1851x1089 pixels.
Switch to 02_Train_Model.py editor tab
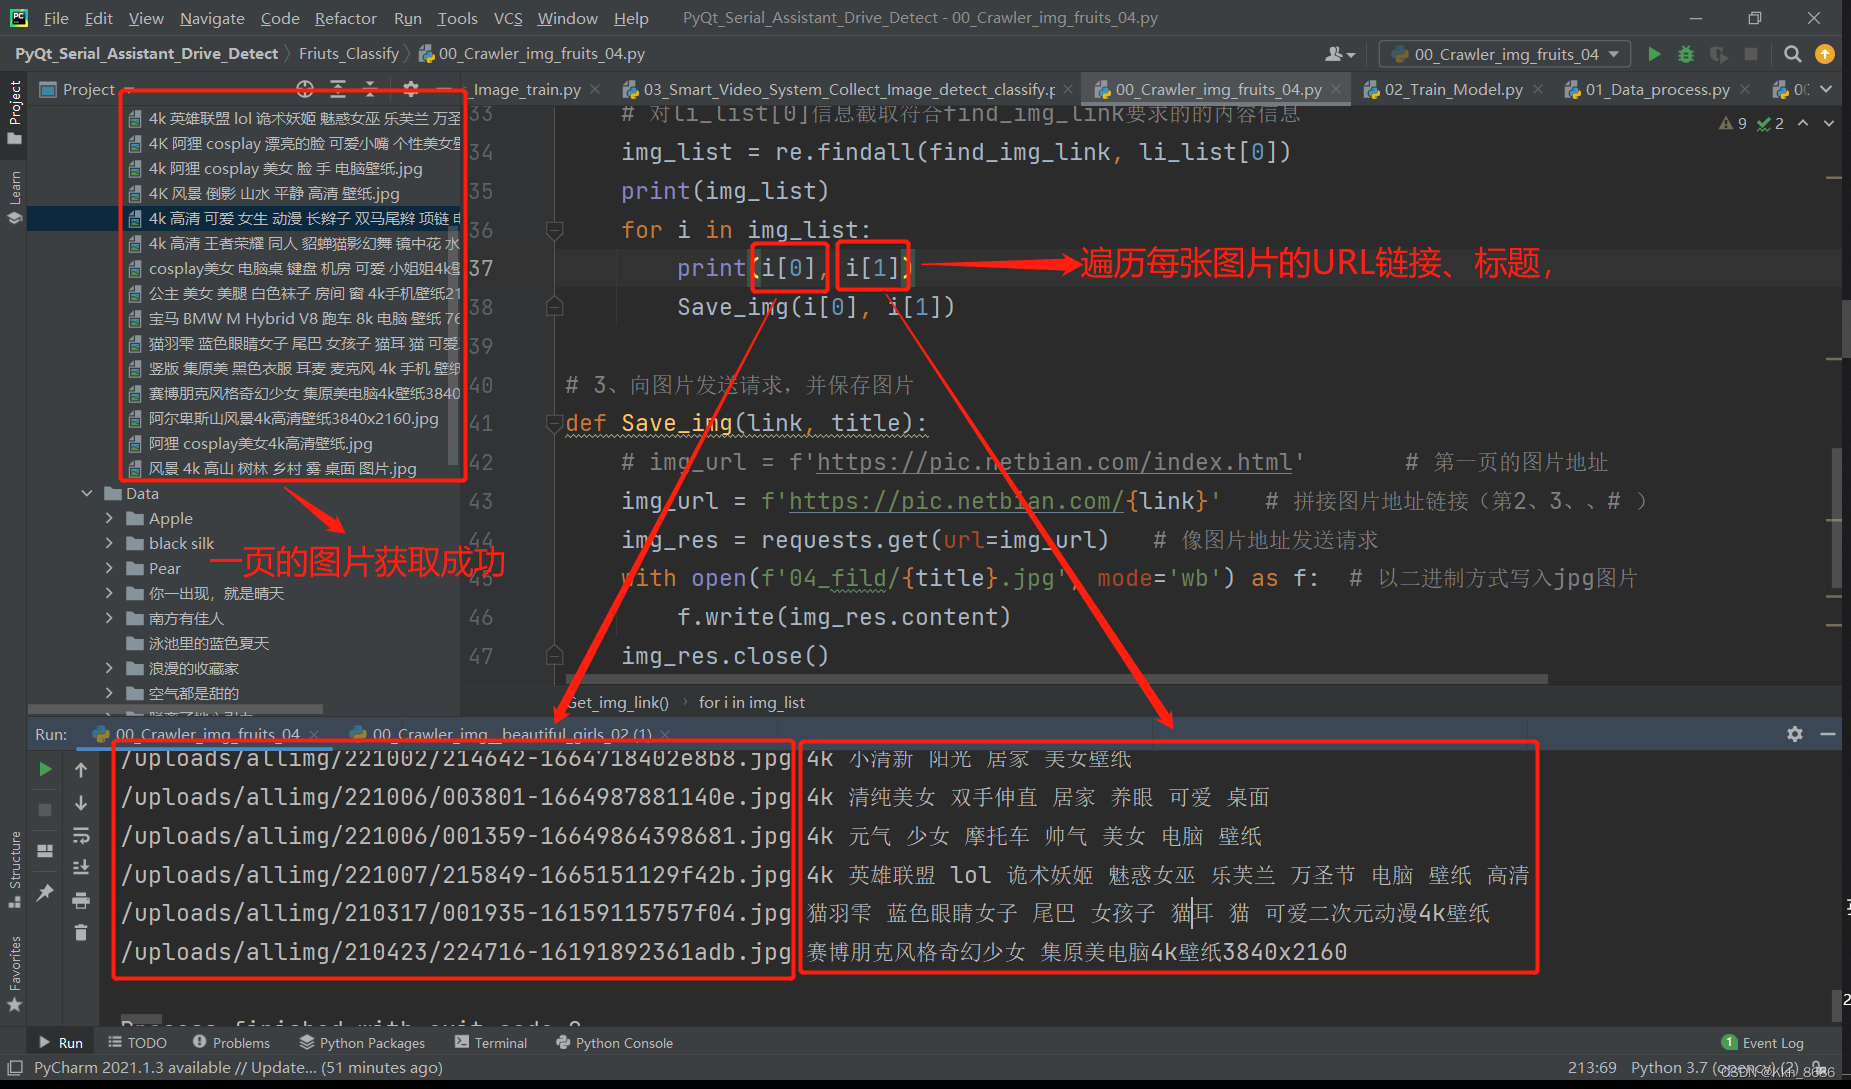click(1453, 89)
